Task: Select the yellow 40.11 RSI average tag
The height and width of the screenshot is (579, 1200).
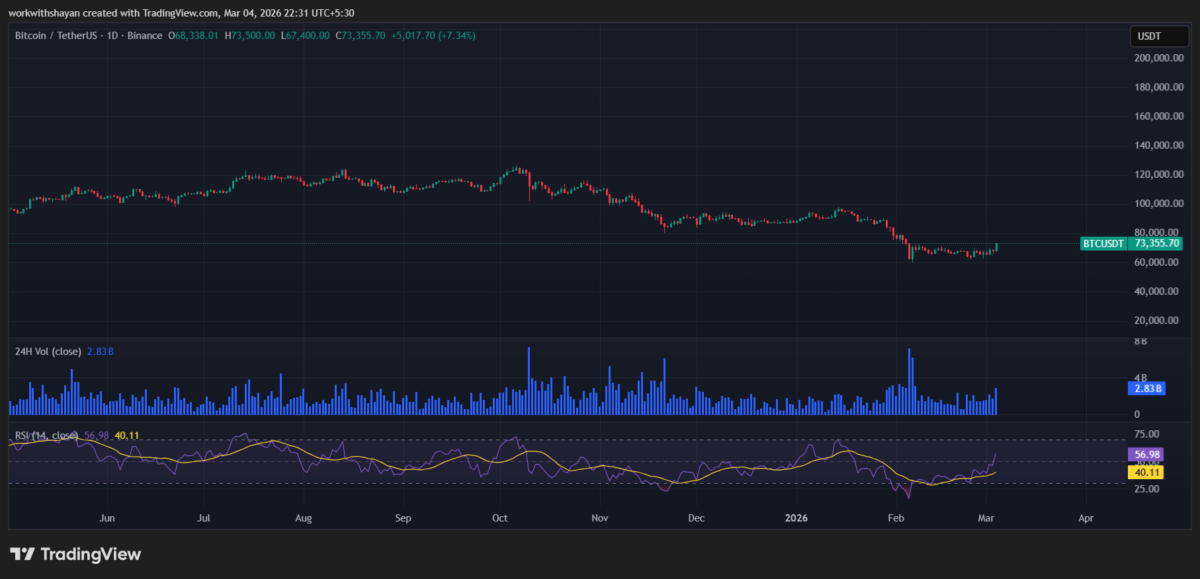Action: (x=1144, y=471)
